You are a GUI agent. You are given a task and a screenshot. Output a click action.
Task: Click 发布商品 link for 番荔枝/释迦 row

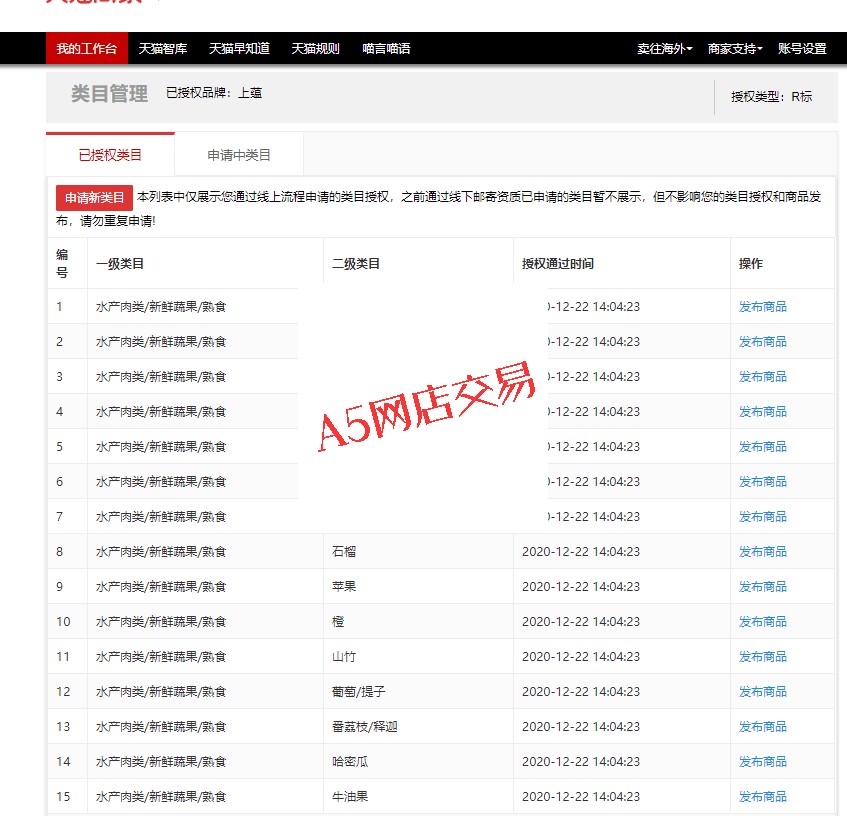coord(763,726)
